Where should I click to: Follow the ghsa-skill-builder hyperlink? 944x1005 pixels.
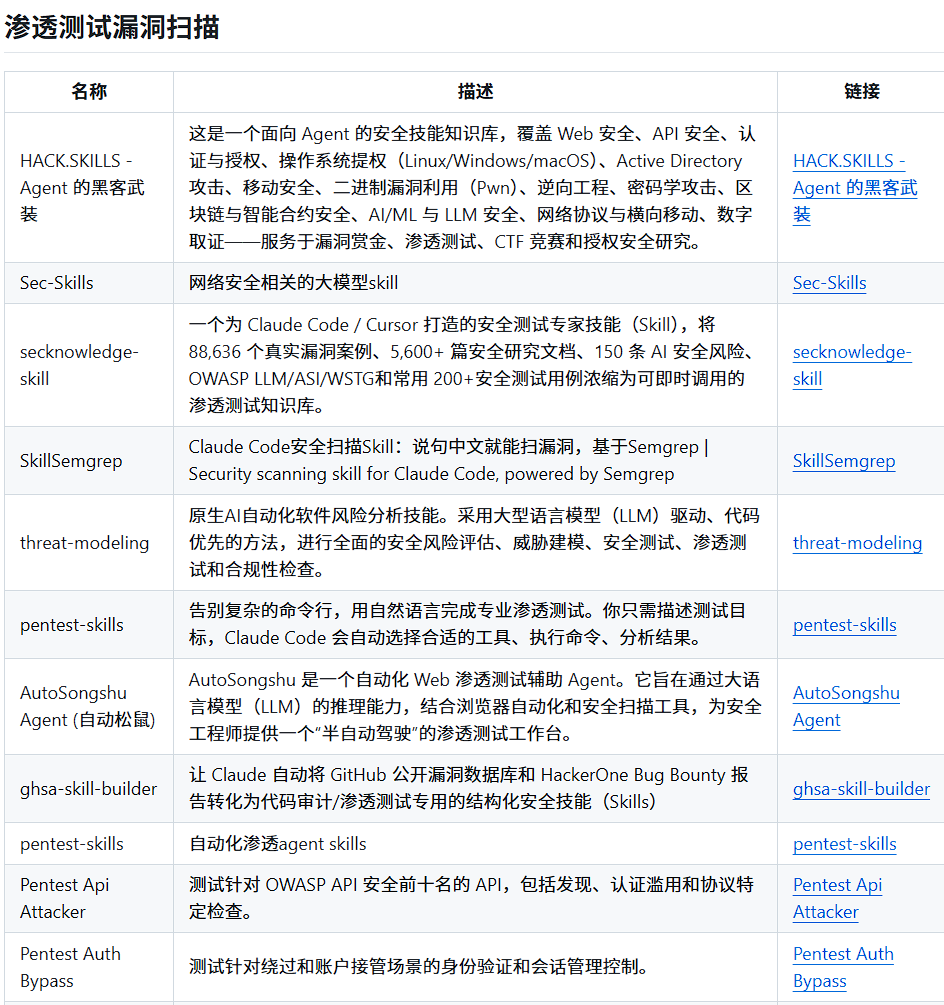pos(861,789)
